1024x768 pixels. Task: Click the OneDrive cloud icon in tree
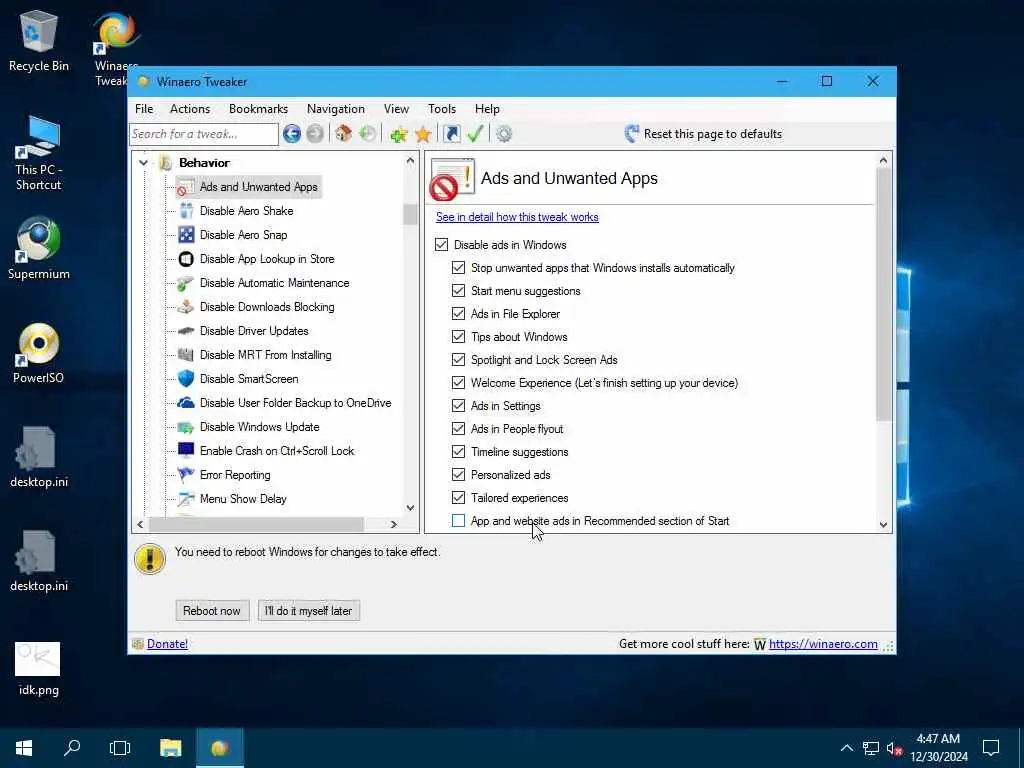coord(186,403)
